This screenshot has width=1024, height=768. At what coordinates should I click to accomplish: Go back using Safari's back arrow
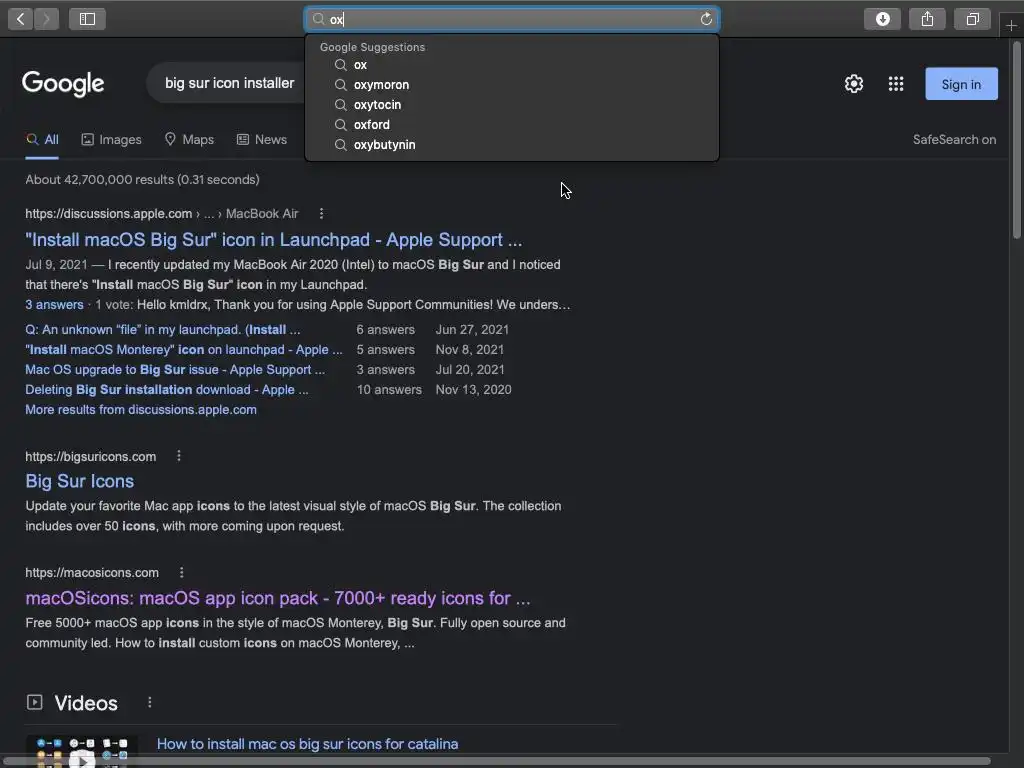pos(20,19)
